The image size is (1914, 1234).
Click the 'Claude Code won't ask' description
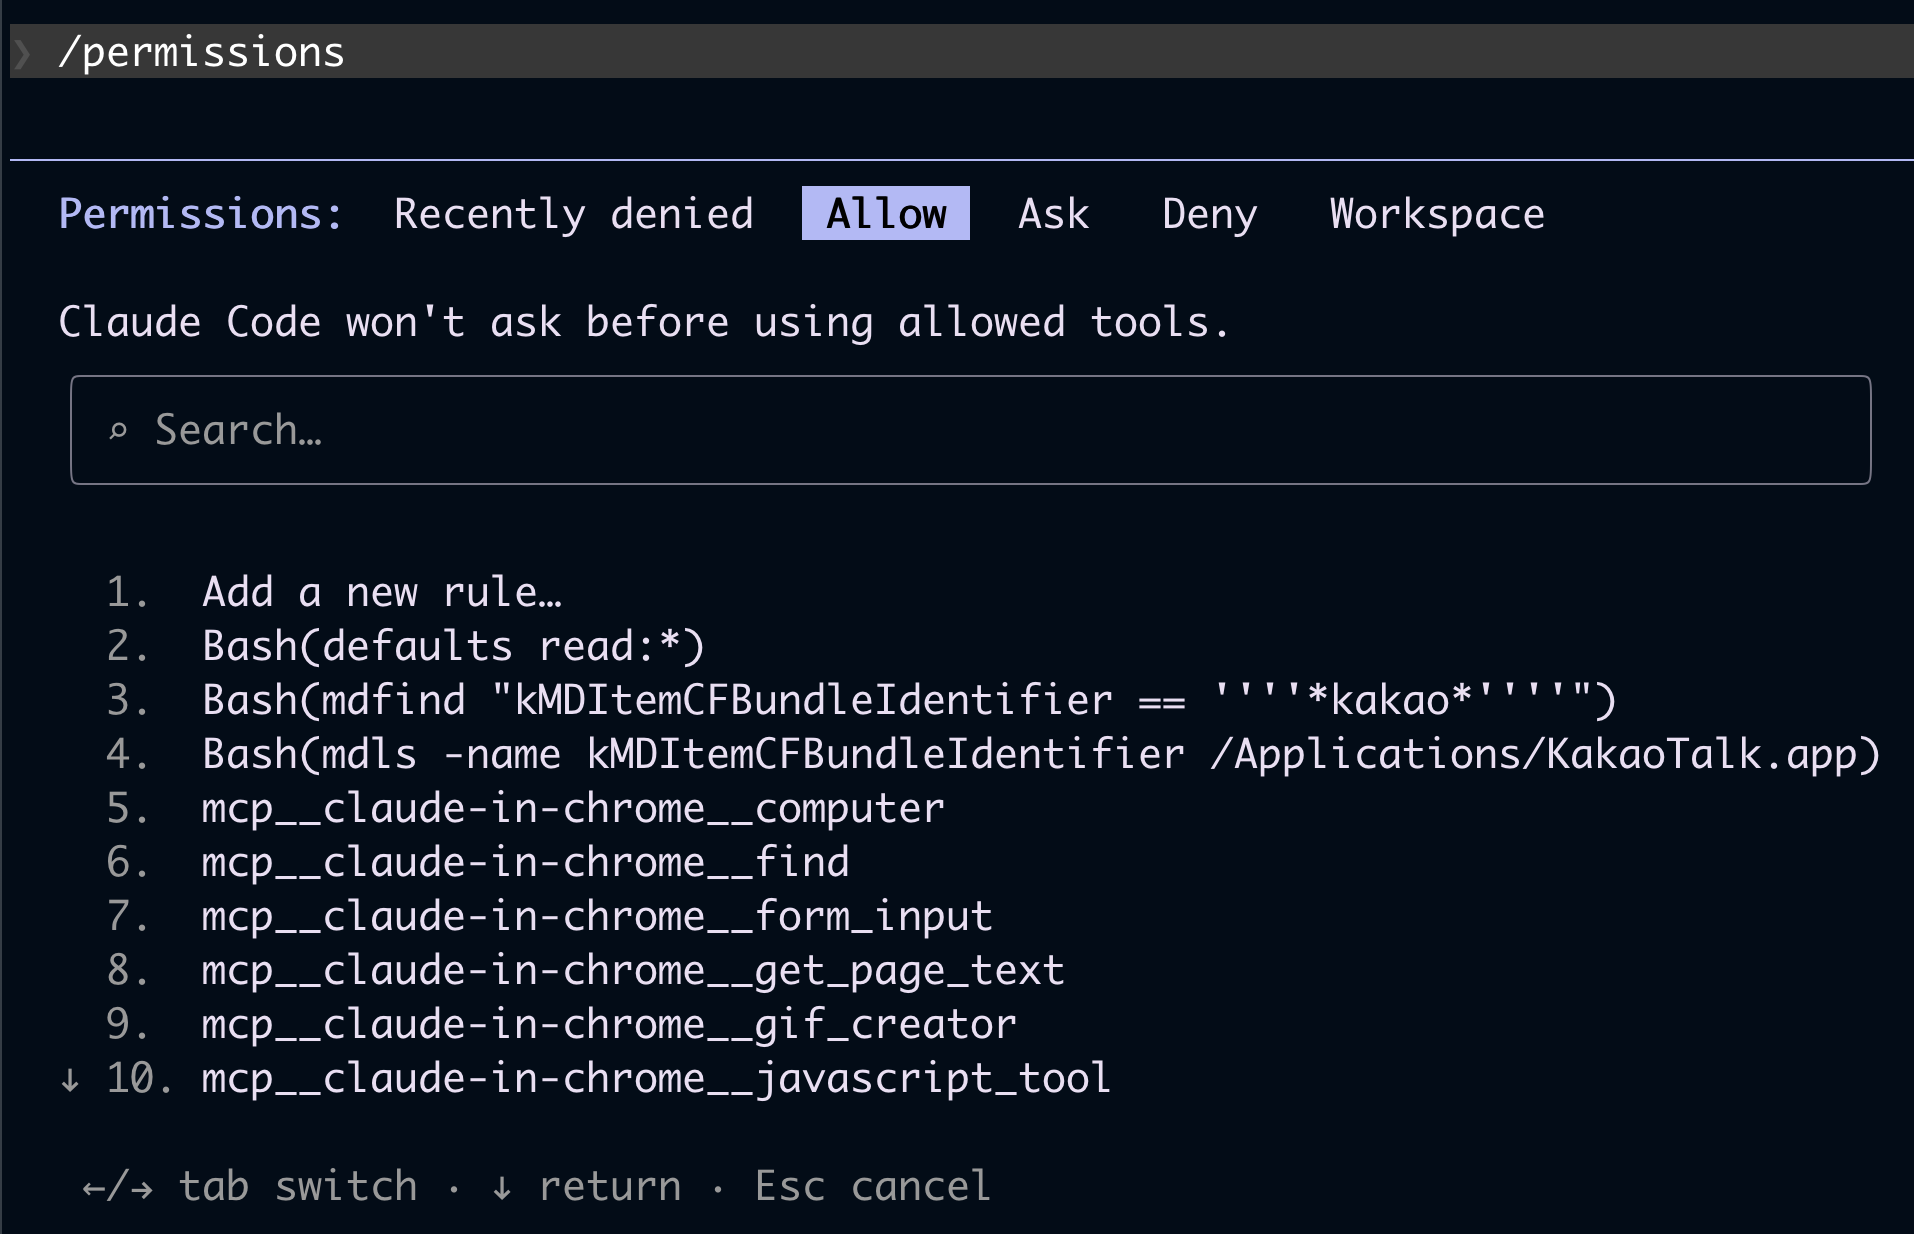pos(644,322)
